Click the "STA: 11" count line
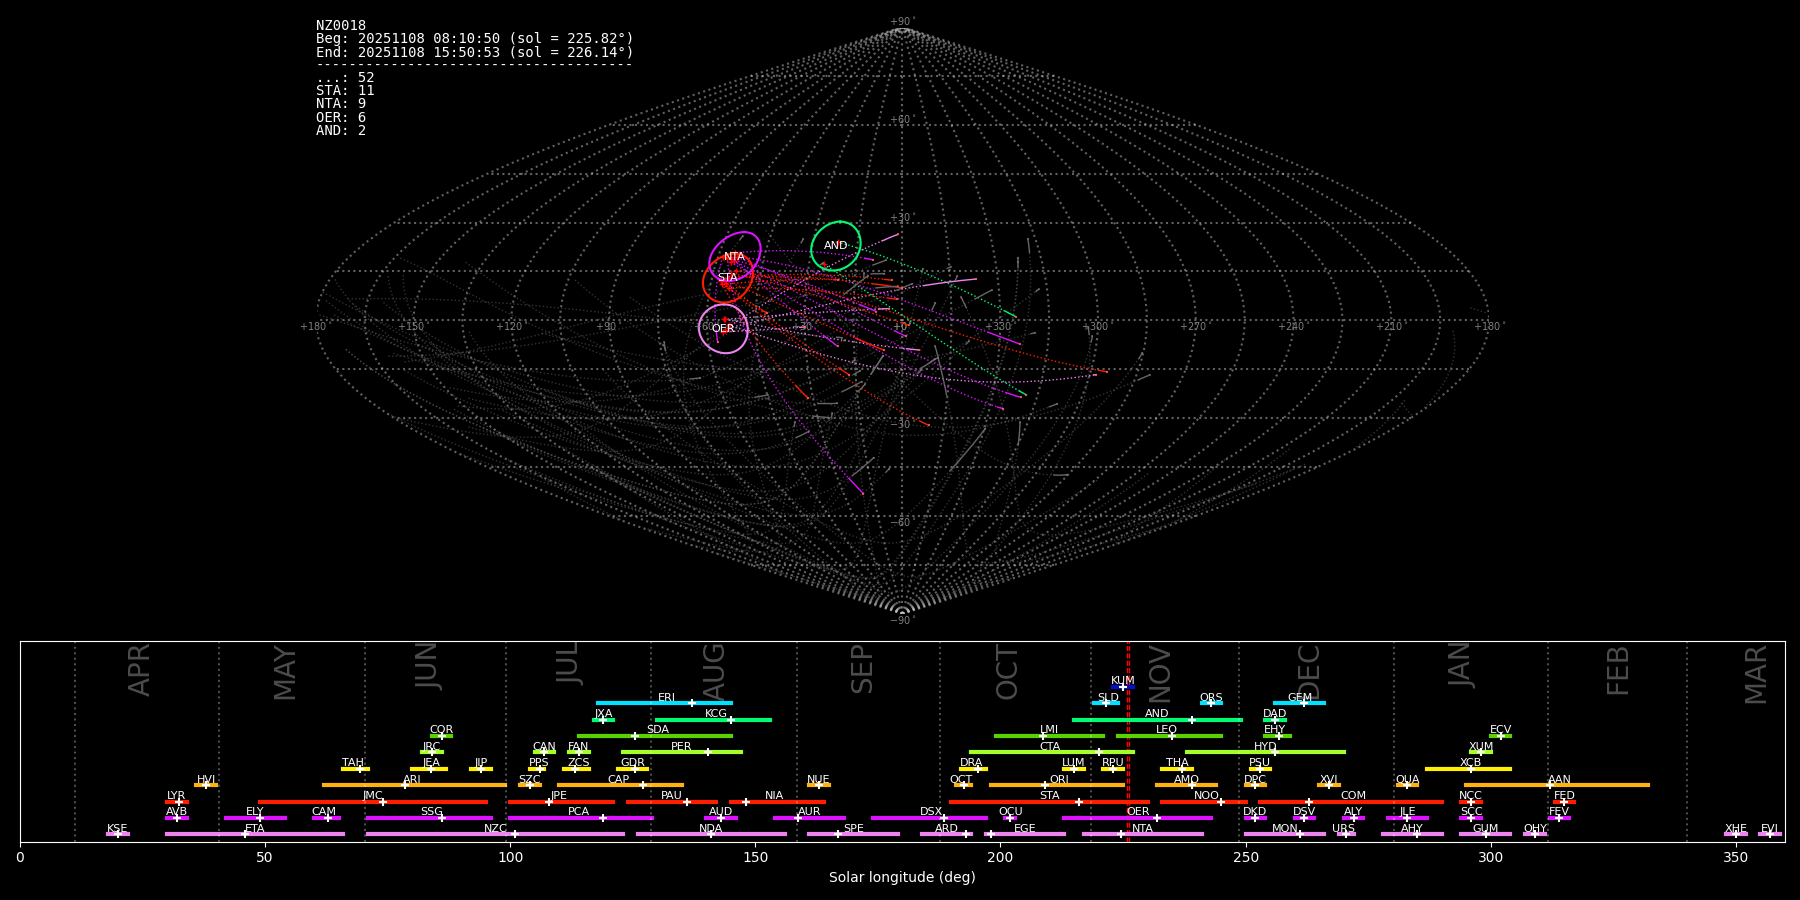The image size is (1800, 900). pos(345,91)
